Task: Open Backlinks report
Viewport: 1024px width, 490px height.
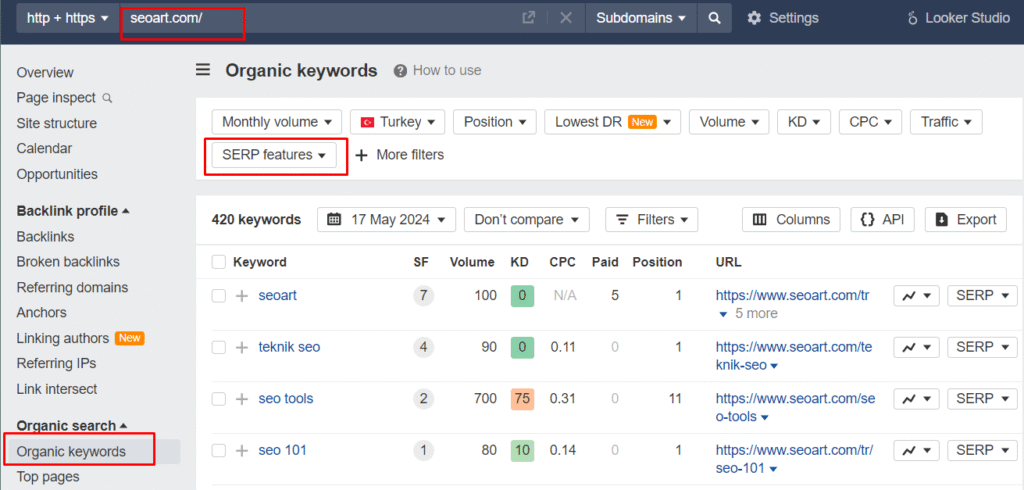Action: click(46, 237)
